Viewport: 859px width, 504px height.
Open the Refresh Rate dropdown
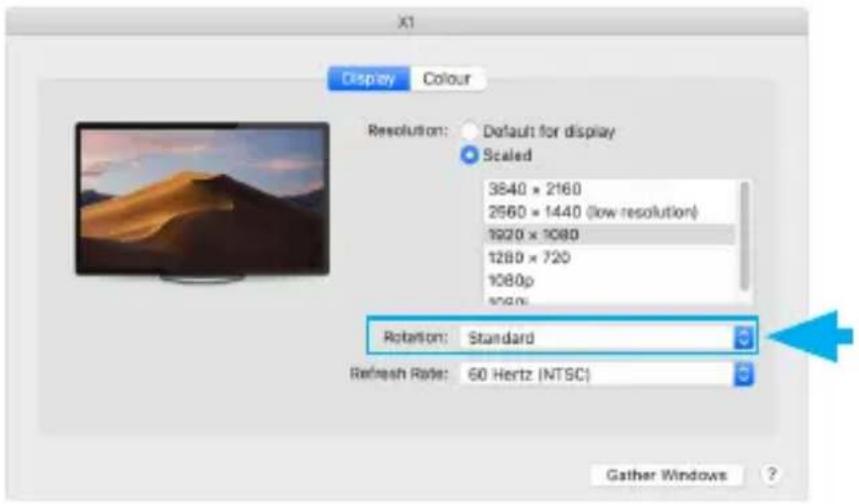point(607,375)
